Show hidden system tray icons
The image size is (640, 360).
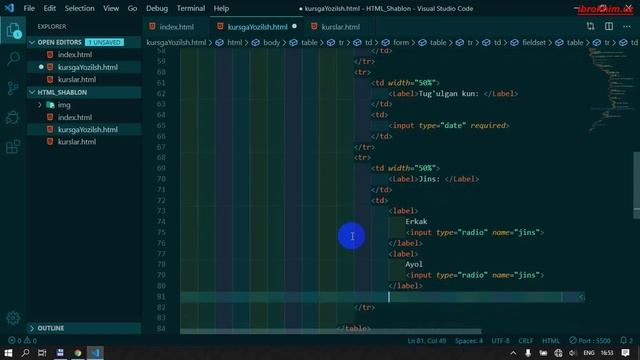pyautogui.click(x=513, y=353)
